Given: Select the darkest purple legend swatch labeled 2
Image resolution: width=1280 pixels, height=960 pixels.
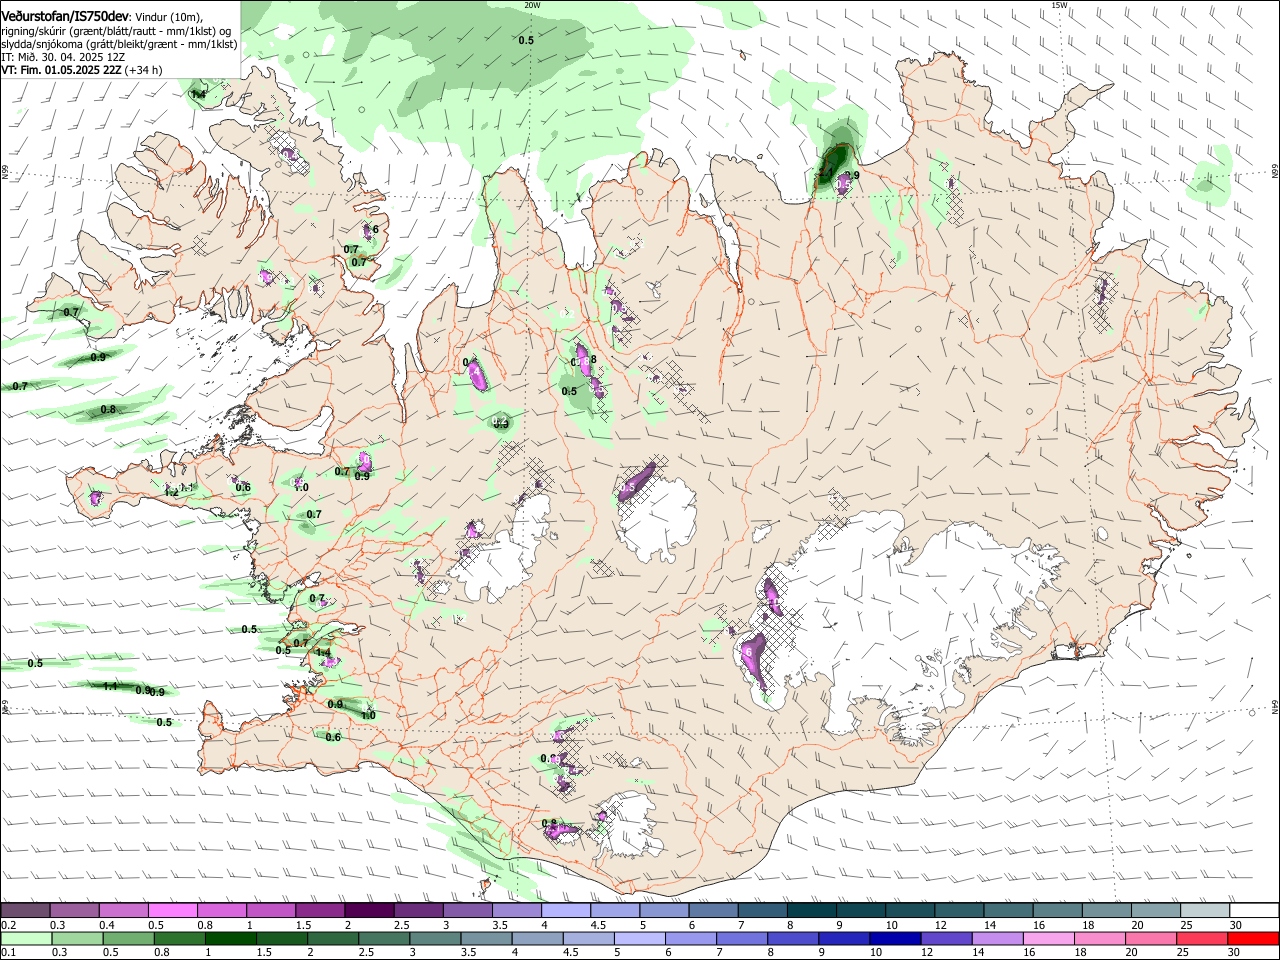Looking at the screenshot, I should [369, 911].
